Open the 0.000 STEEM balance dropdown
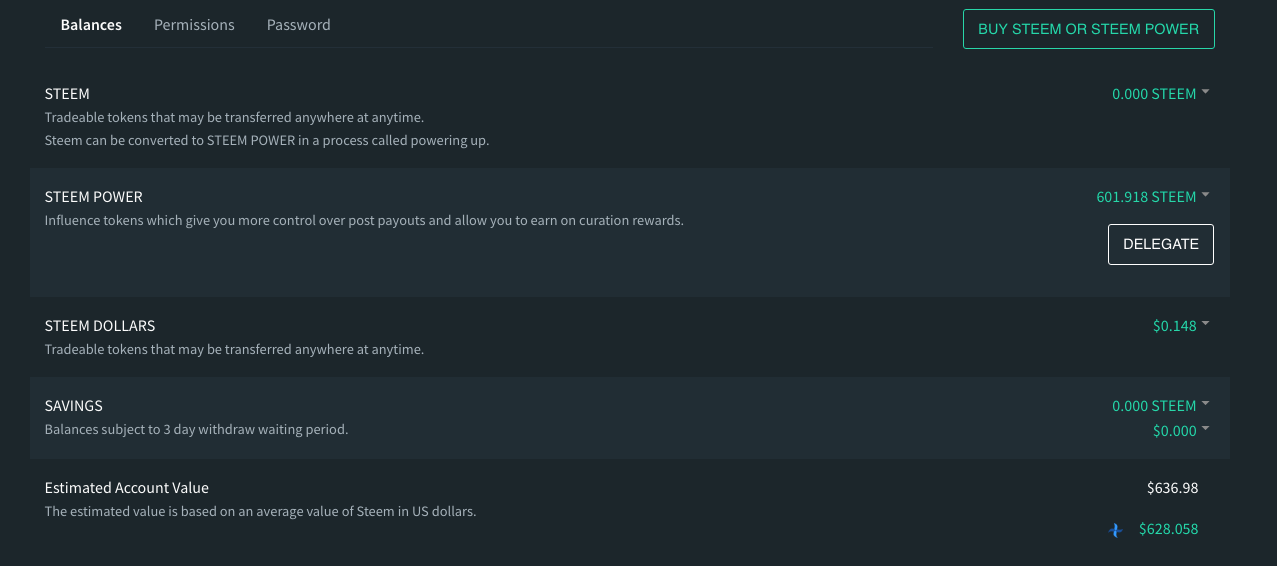1277x566 pixels. pyautogui.click(x=1160, y=94)
